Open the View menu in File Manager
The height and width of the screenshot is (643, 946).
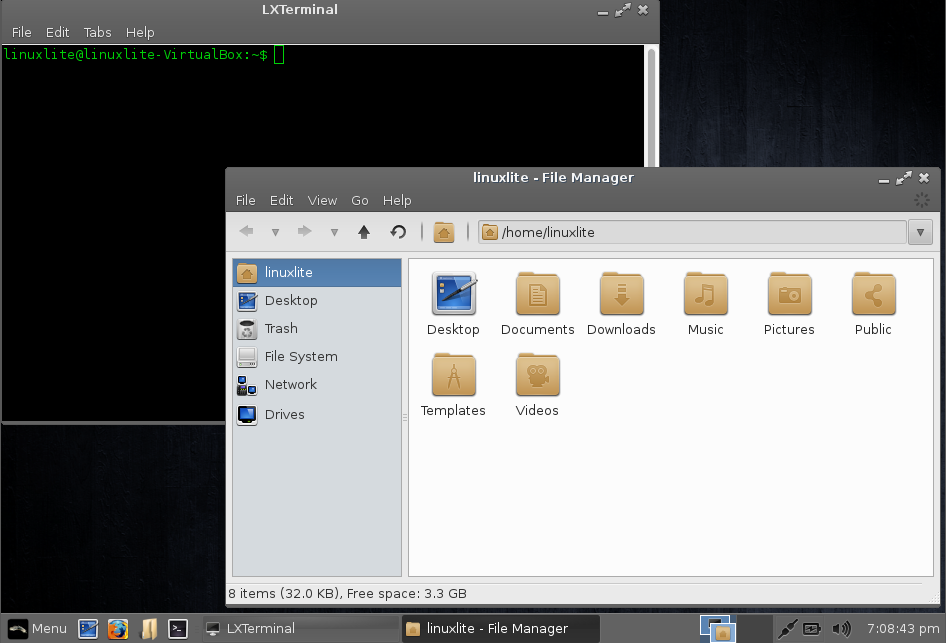coord(322,200)
